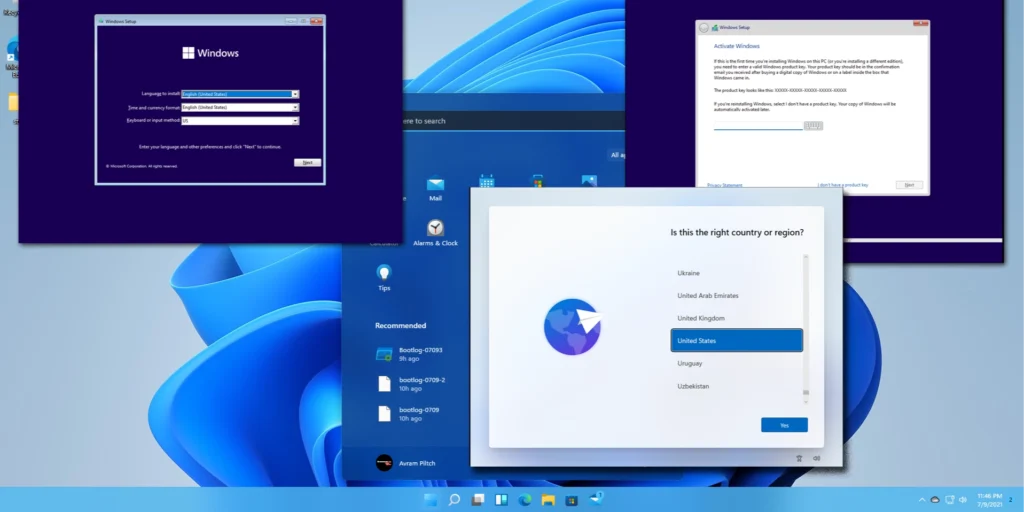Open the Widgets icon on taskbar

pyautogui.click(x=502, y=500)
